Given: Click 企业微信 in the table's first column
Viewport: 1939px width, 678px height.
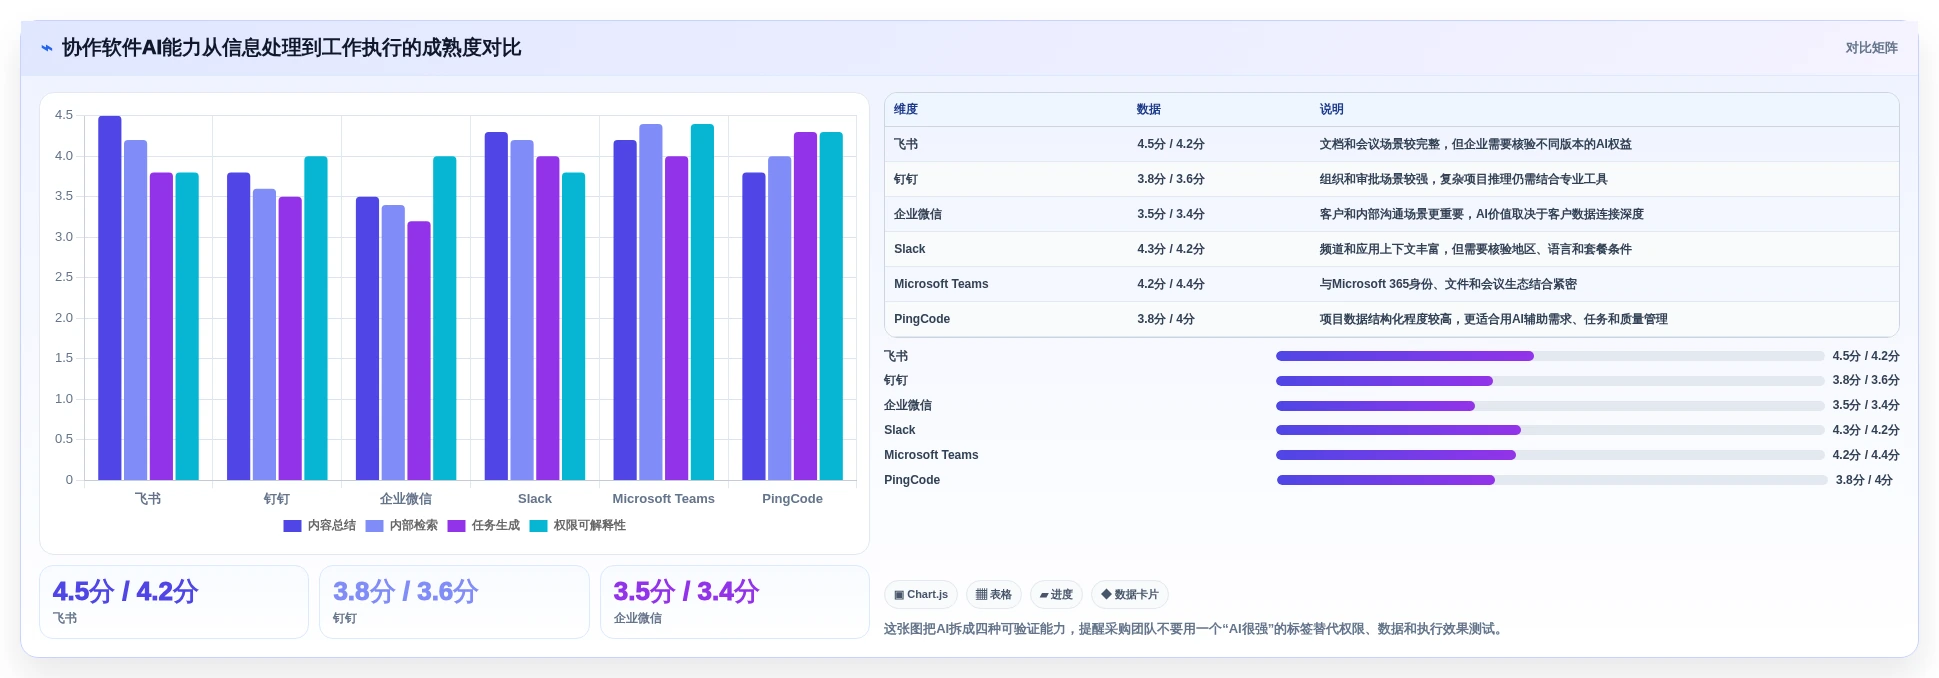Looking at the screenshot, I should point(918,214).
